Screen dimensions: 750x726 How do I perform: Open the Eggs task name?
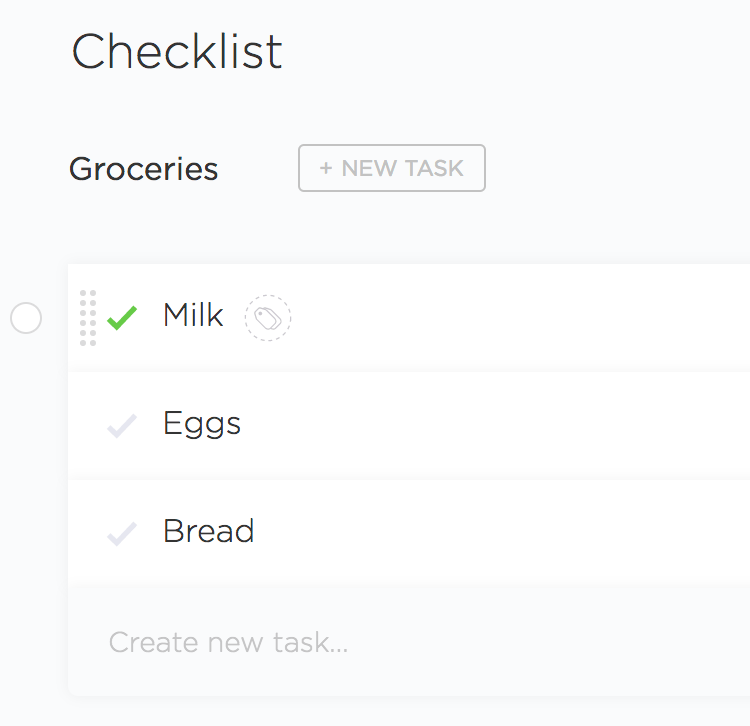coord(202,424)
